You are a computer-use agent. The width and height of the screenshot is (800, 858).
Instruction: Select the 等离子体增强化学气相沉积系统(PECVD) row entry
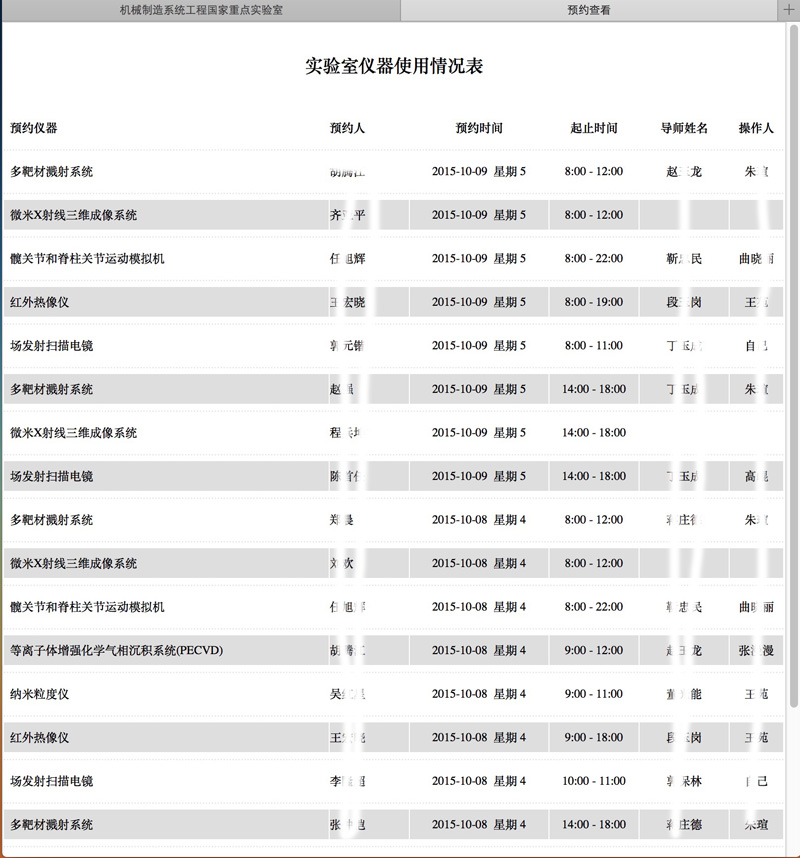tap(116, 650)
